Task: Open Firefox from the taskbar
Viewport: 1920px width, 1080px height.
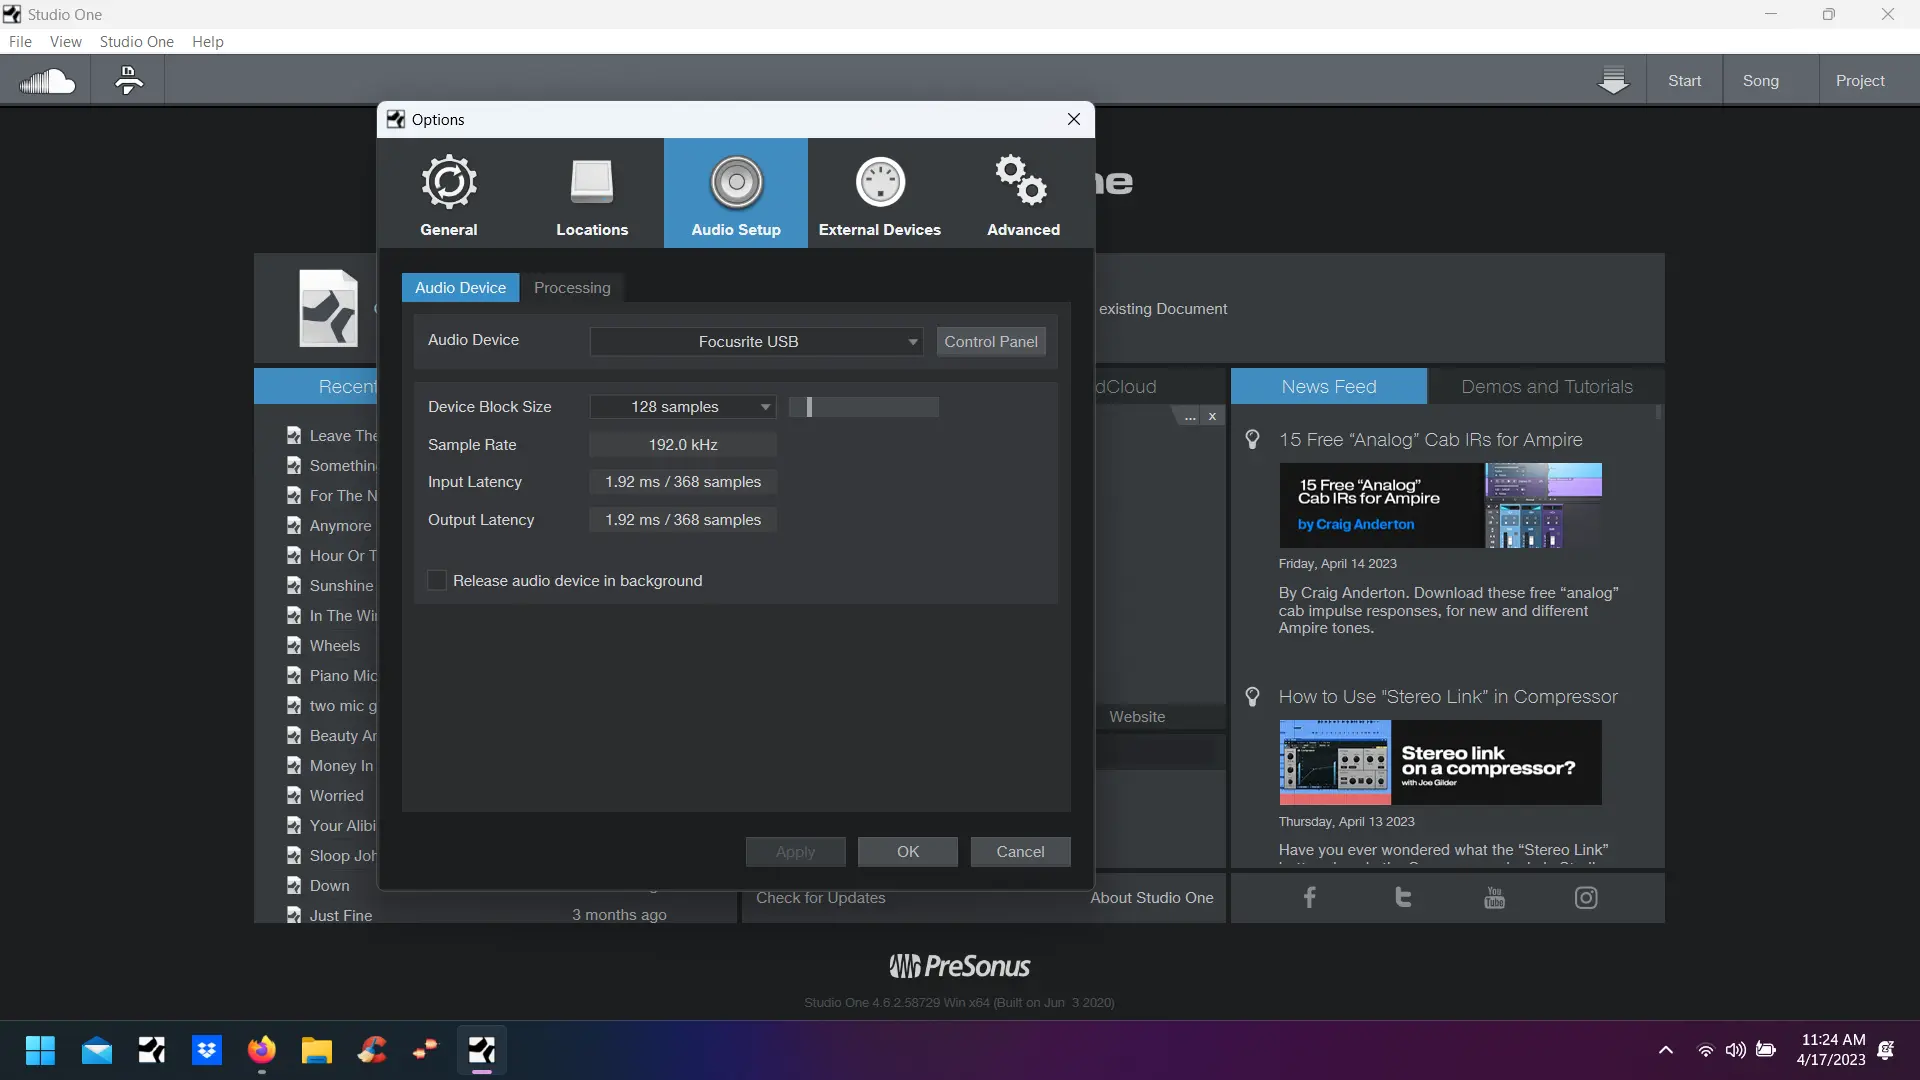Action: 261,1051
